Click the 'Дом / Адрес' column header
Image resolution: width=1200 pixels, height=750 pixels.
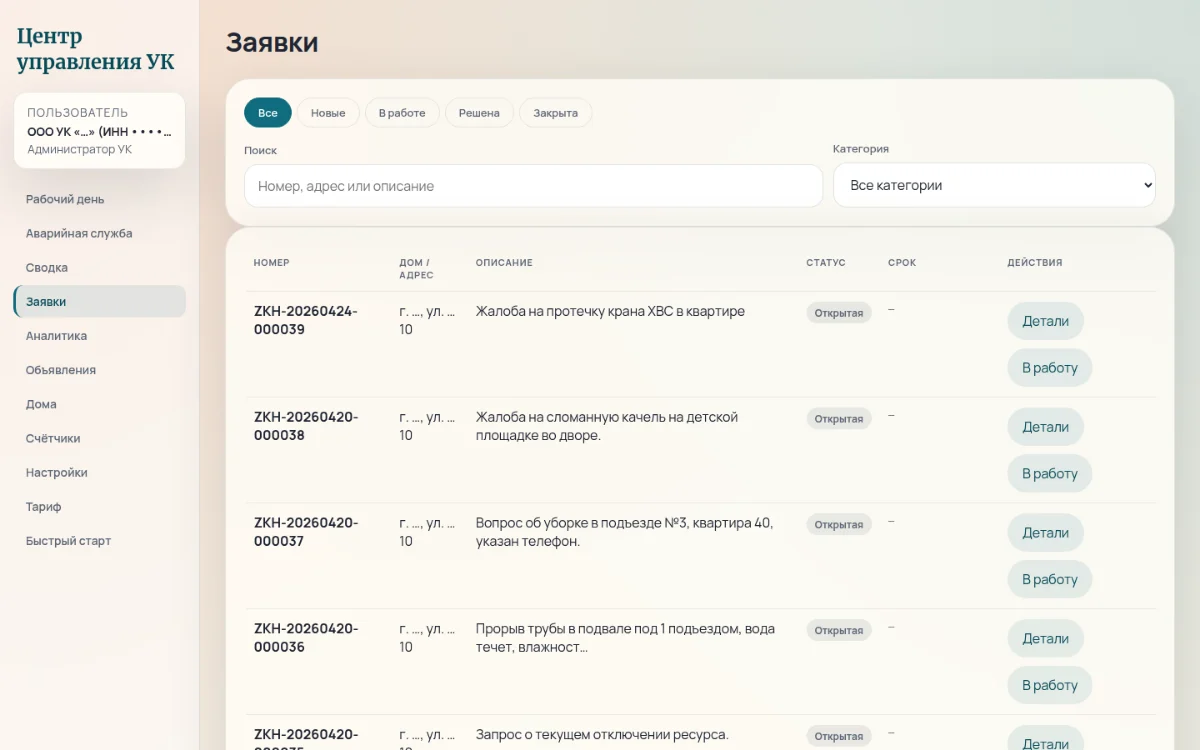[x=416, y=269]
